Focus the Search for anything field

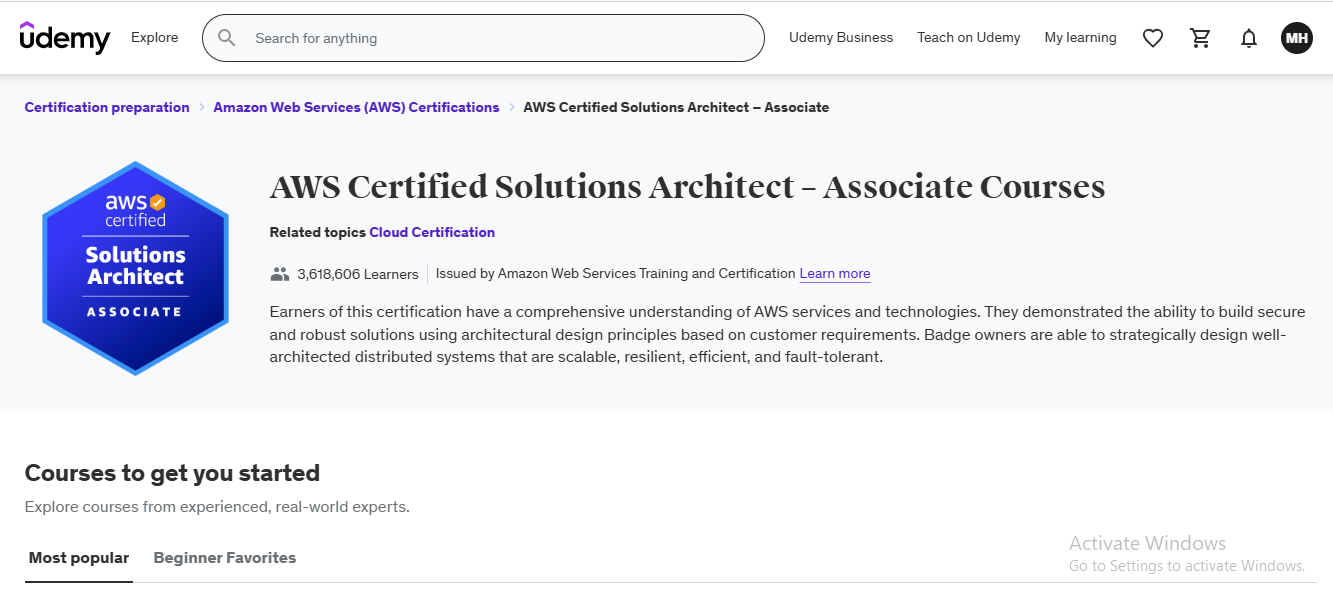click(x=483, y=38)
